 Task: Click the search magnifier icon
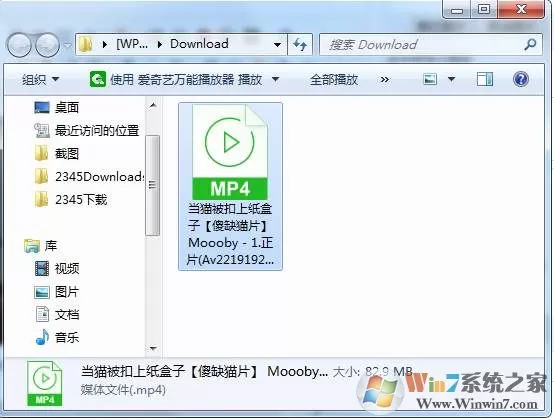[530, 45]
